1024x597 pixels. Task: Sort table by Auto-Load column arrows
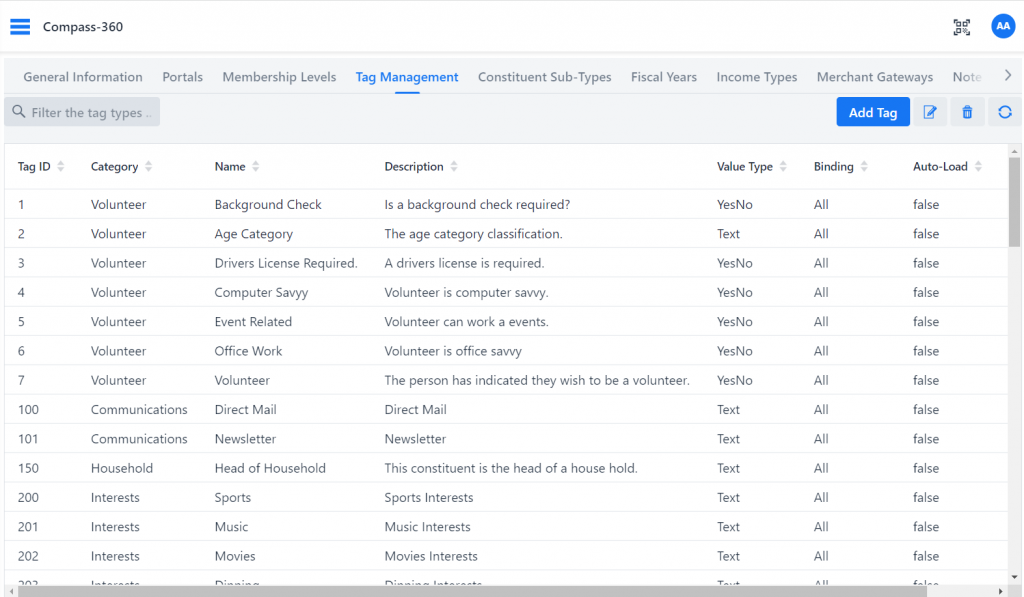point(978,166)
